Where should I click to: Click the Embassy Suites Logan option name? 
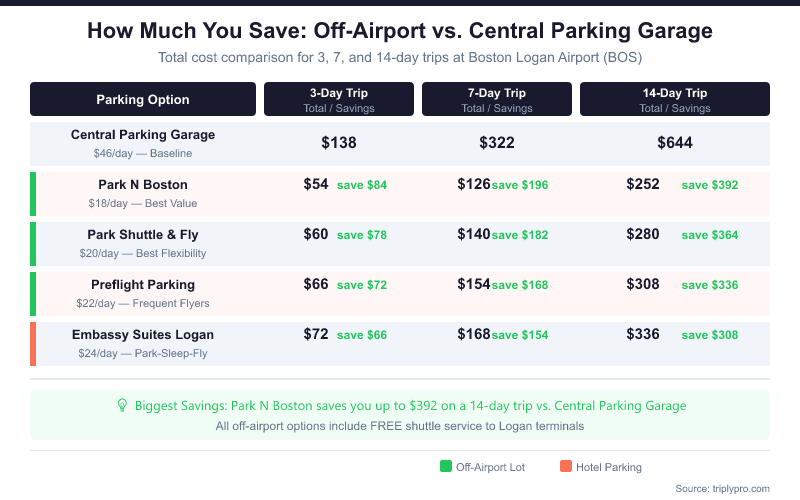click(143, 335)
